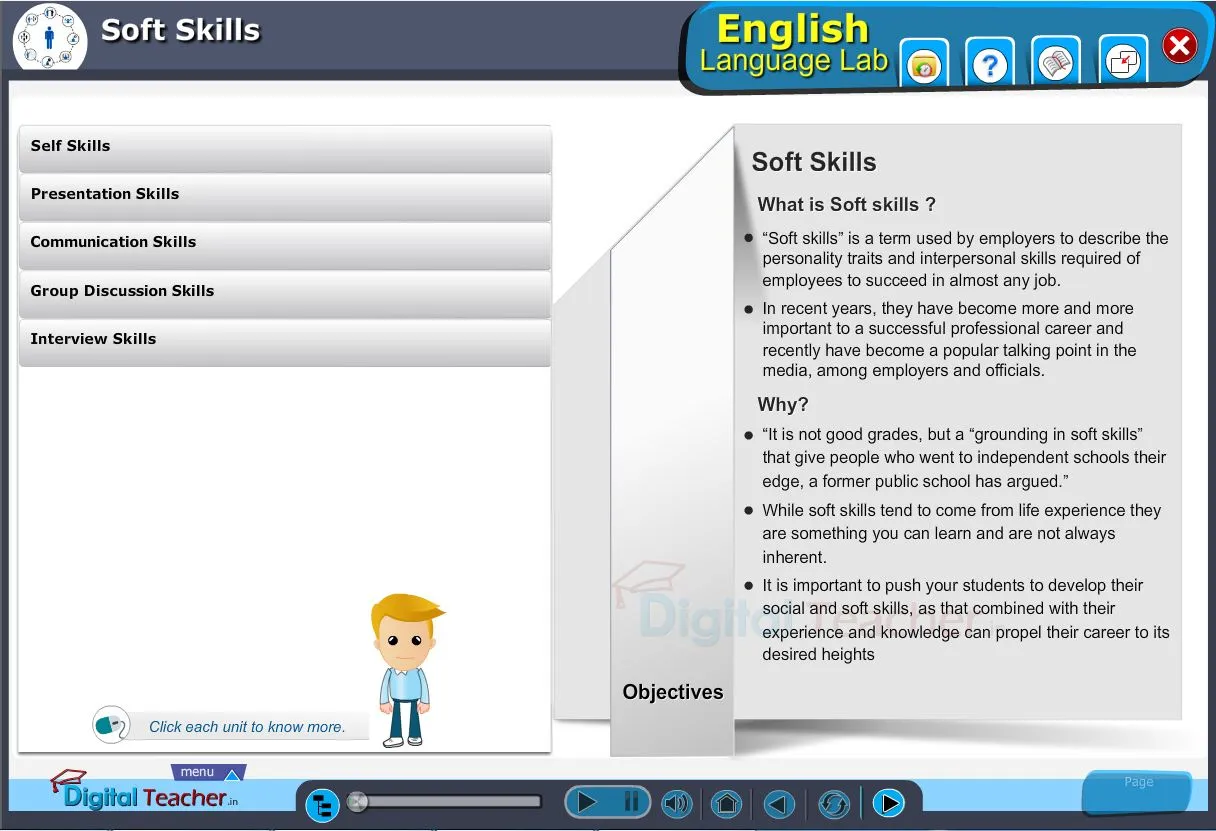The height and width of the screenshot is (831, 1216).
Task: Click the cartoon boy character
Action: pos(405,670)
